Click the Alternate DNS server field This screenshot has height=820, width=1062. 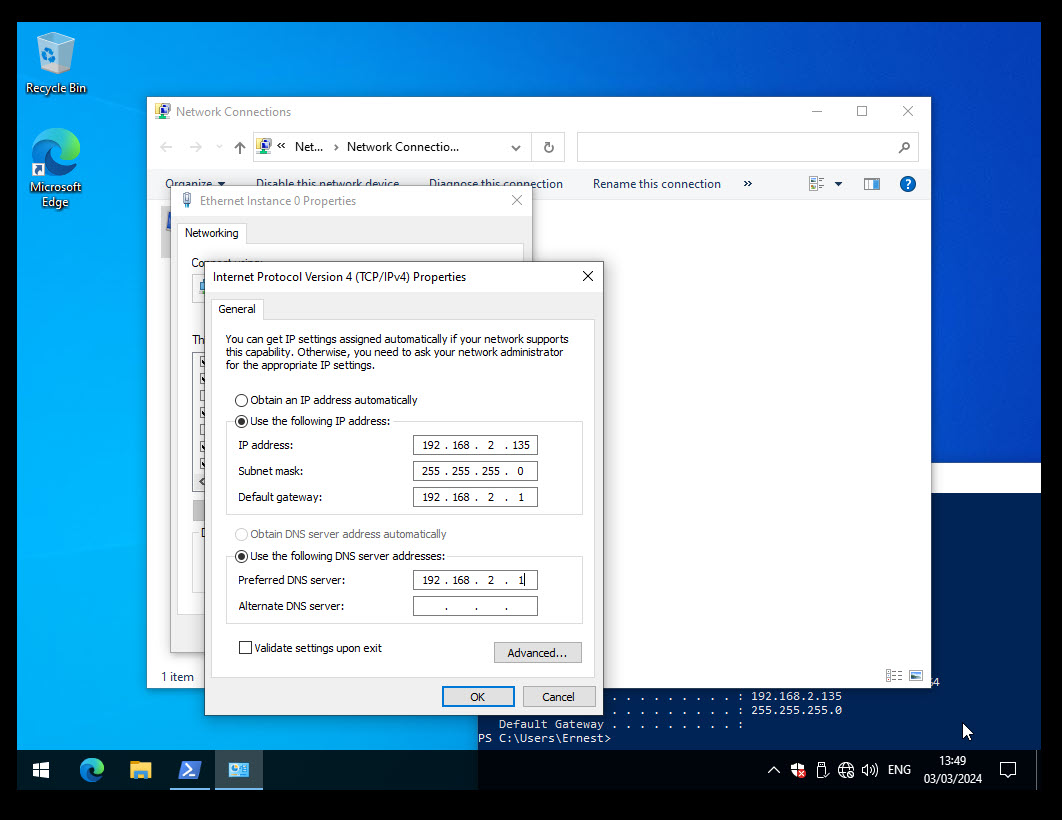tap(475, 606)
